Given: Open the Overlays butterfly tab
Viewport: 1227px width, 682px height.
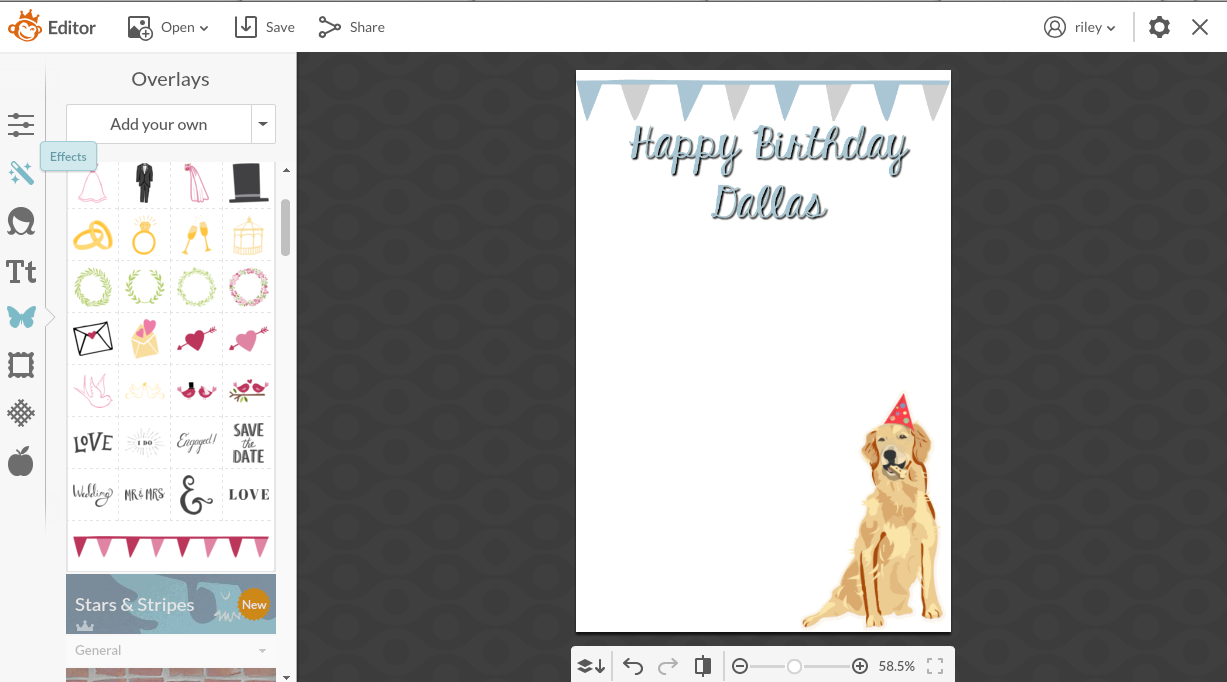Looking at the screenshot, I should [21, 317].
